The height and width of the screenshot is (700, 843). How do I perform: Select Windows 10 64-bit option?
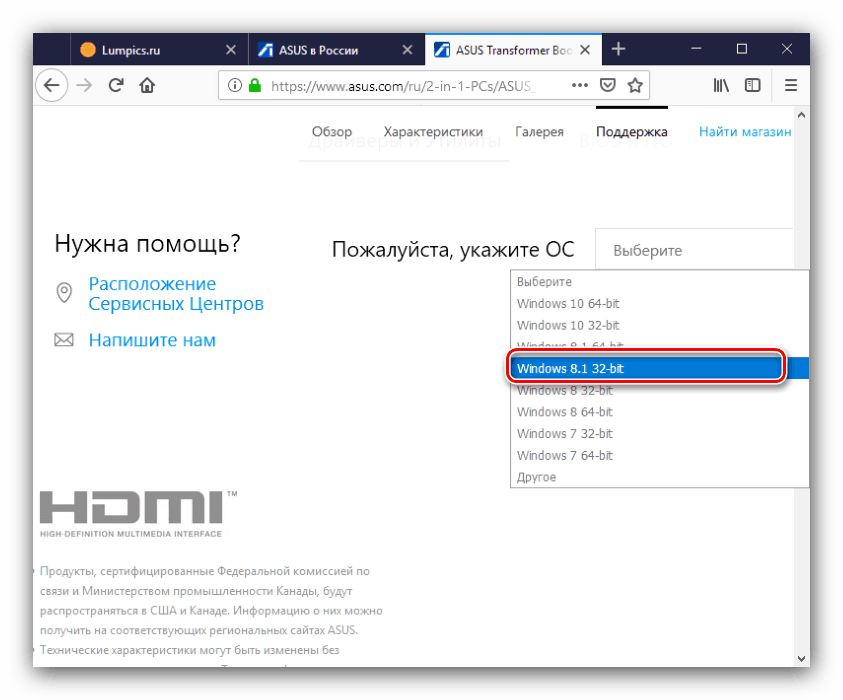[x=659, y=304]
